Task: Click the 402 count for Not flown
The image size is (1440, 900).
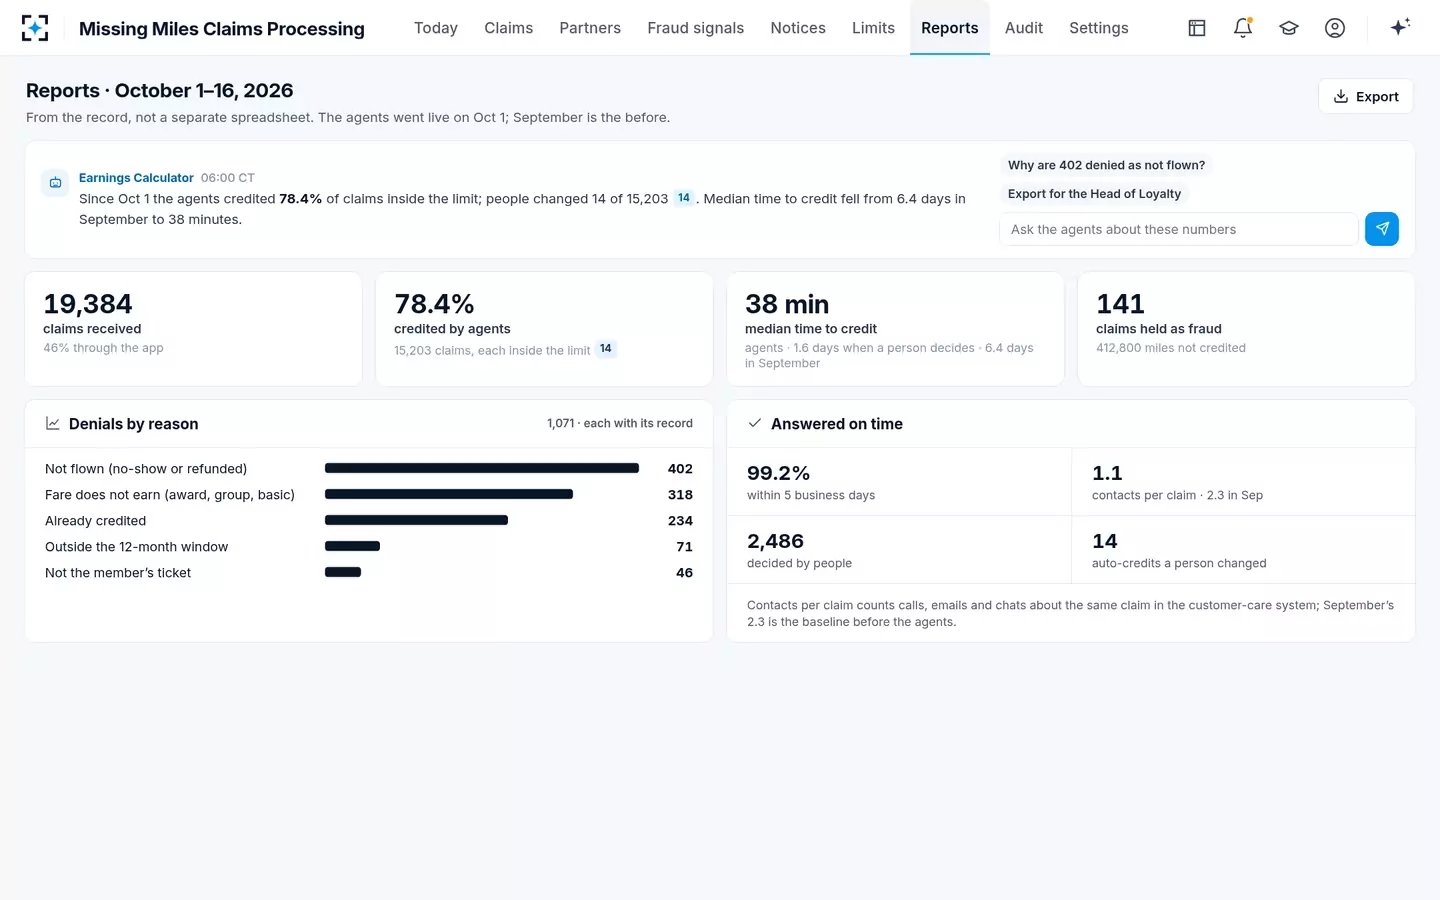Action: pyautogui.click(x=680, y=469)
